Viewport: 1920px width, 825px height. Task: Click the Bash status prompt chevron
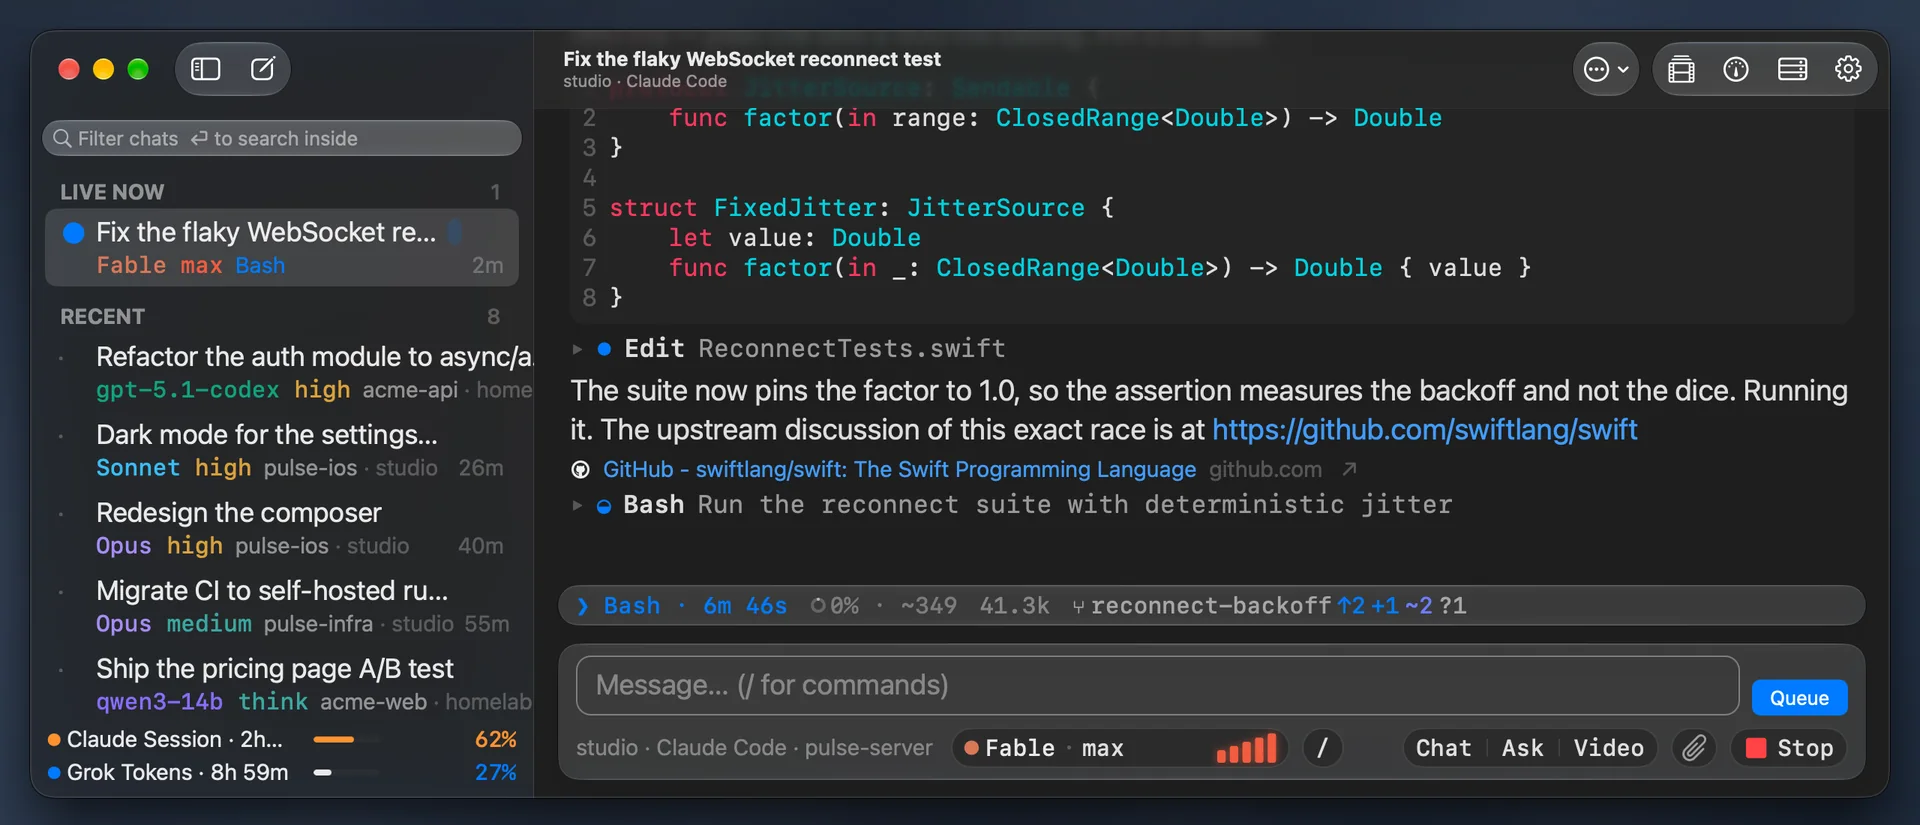pyautogui.click(x=583, y=606)
